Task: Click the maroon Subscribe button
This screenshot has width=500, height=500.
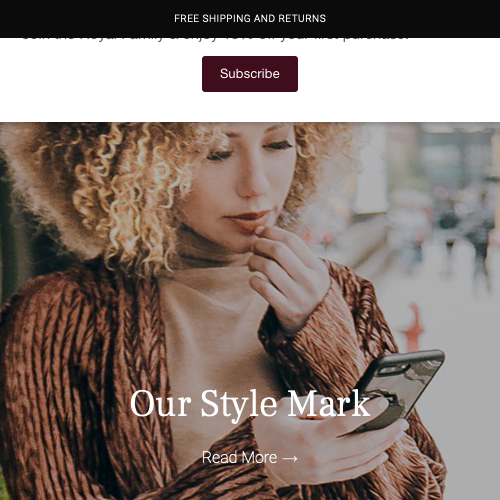Action: [x=250, y=74]
